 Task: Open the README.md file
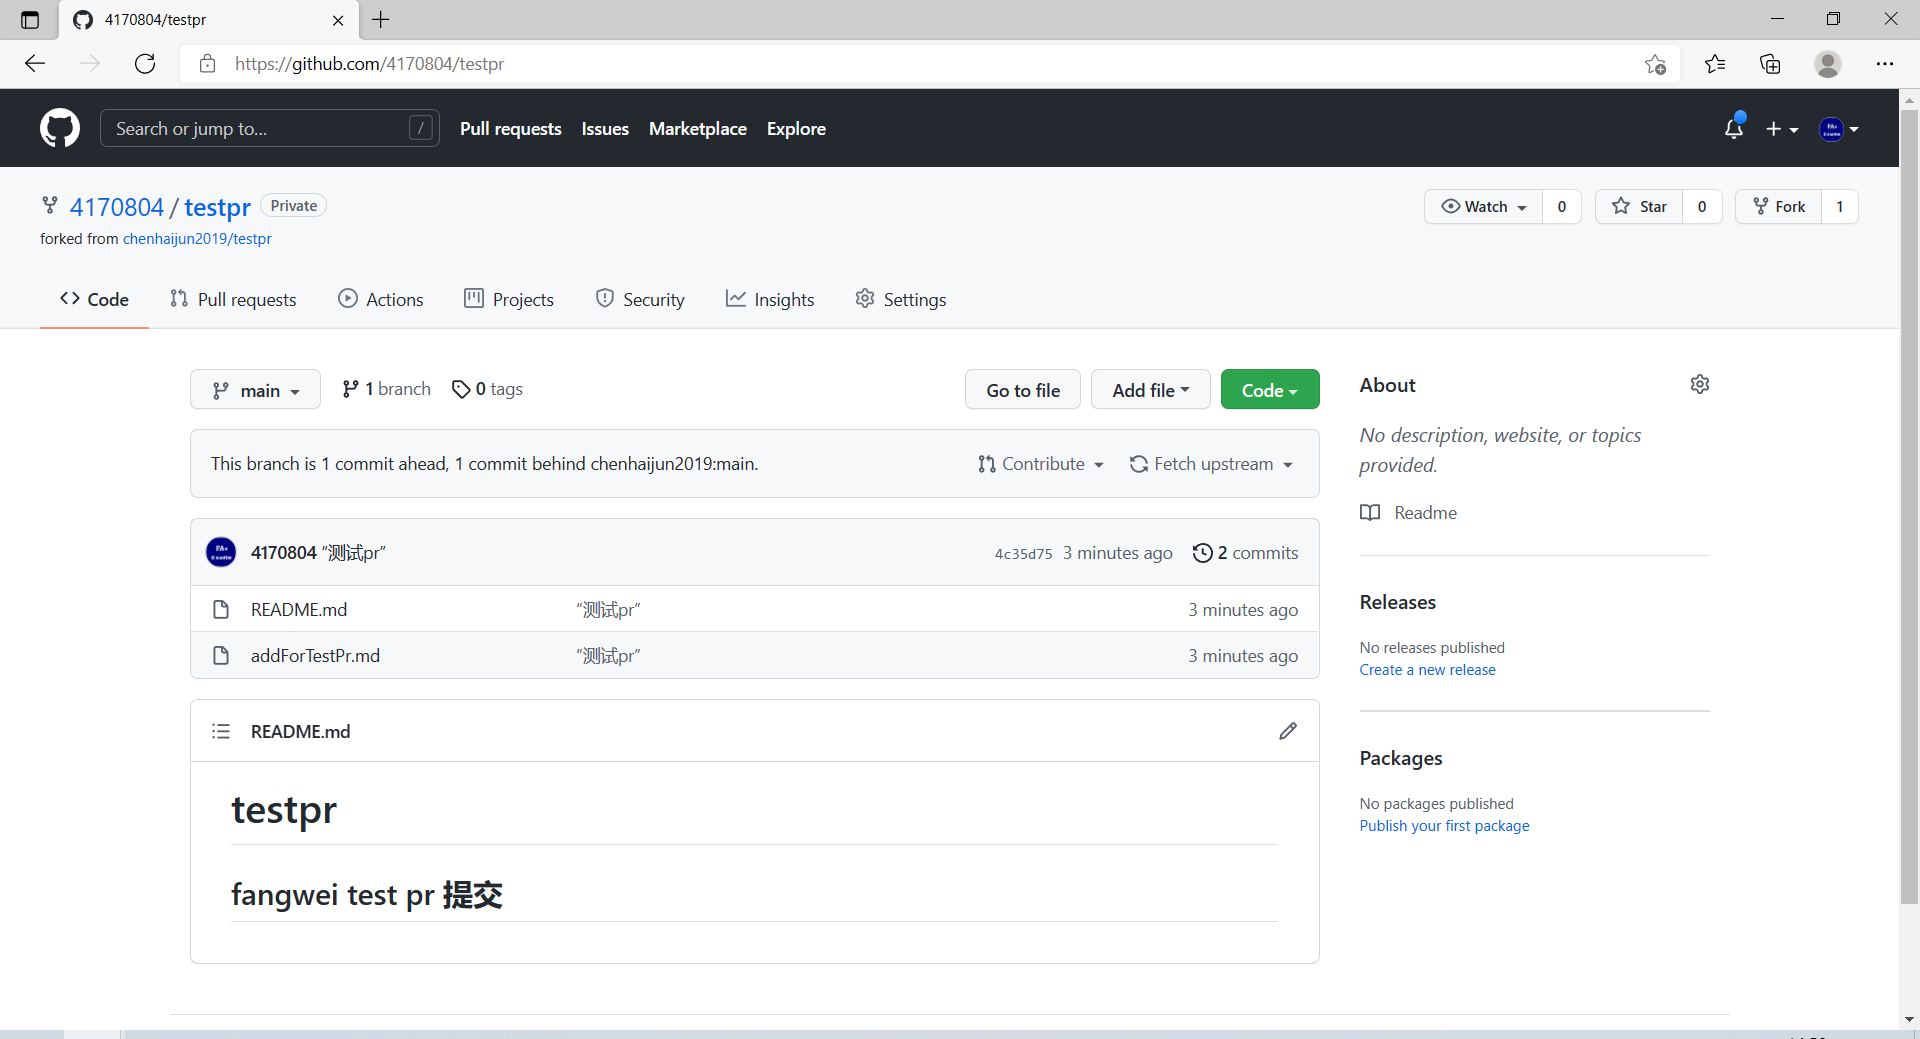pyautogui.click(x=299, y=609)
